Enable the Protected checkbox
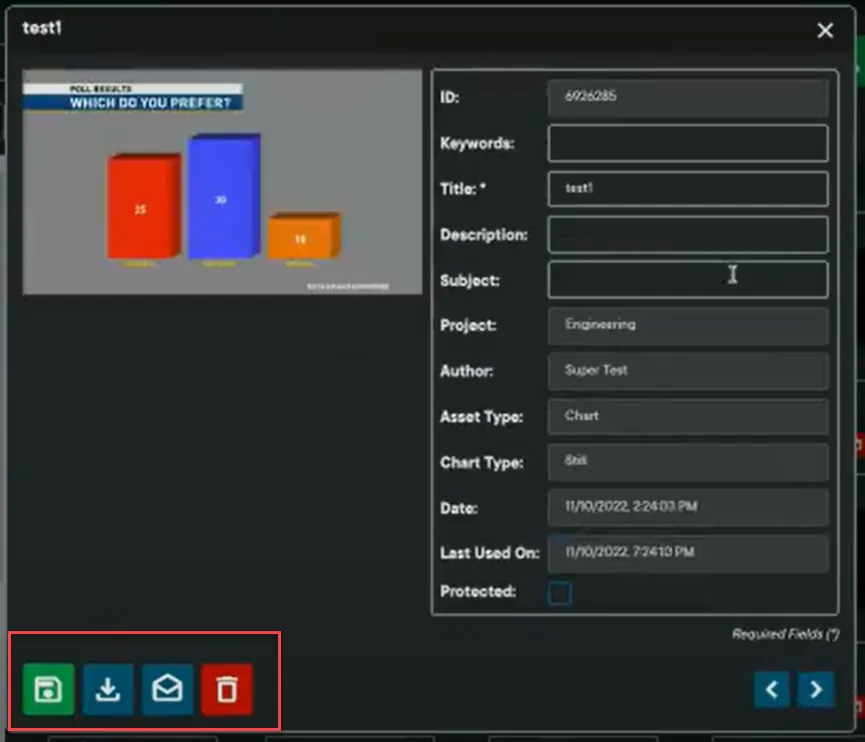Viewport: 865px width, 742px height. 560,594
